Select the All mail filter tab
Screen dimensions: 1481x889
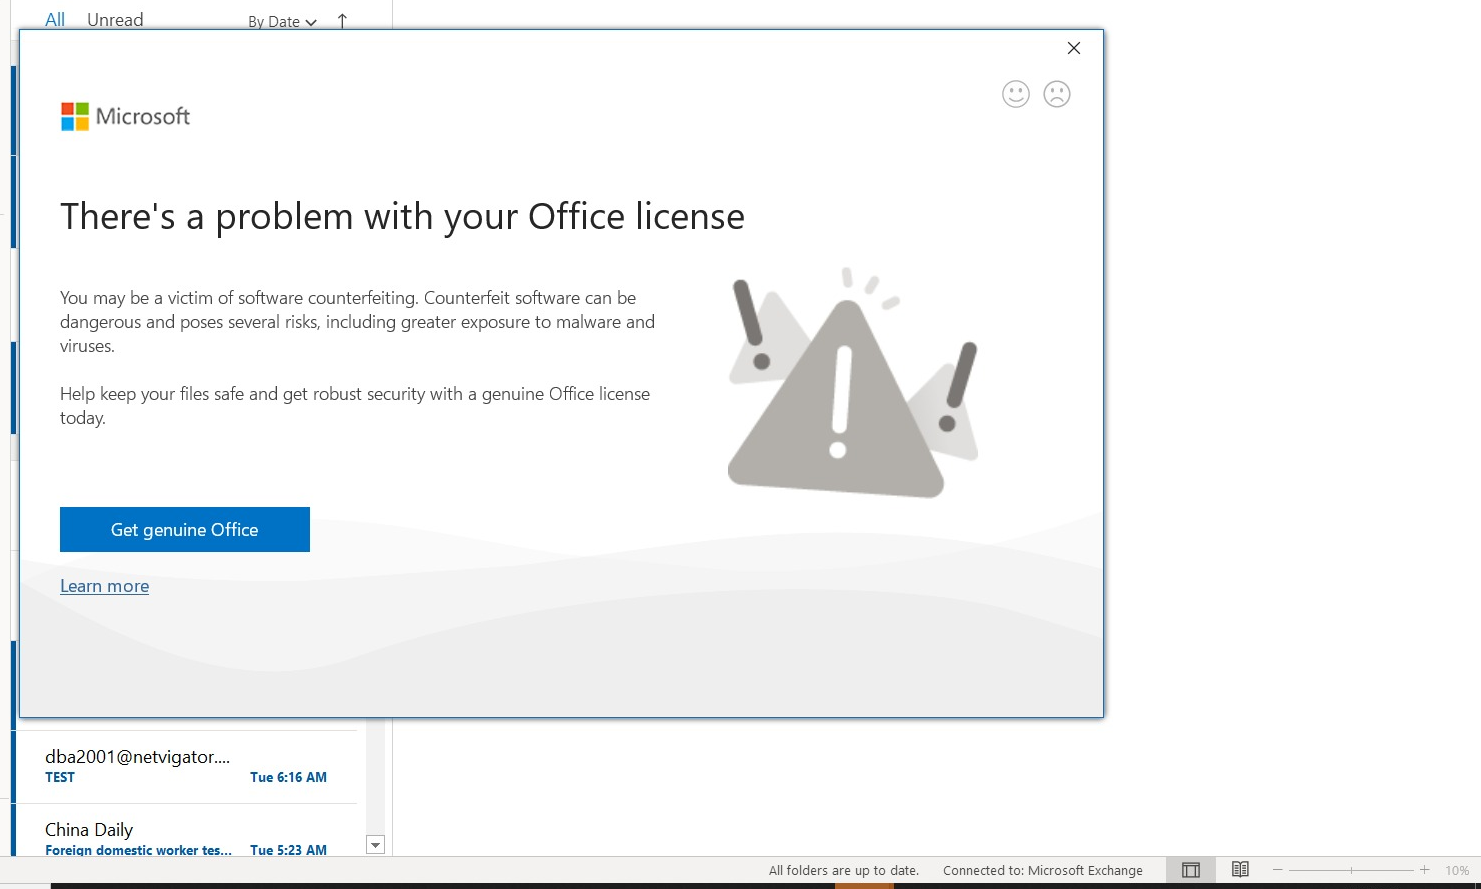point(54,19)
